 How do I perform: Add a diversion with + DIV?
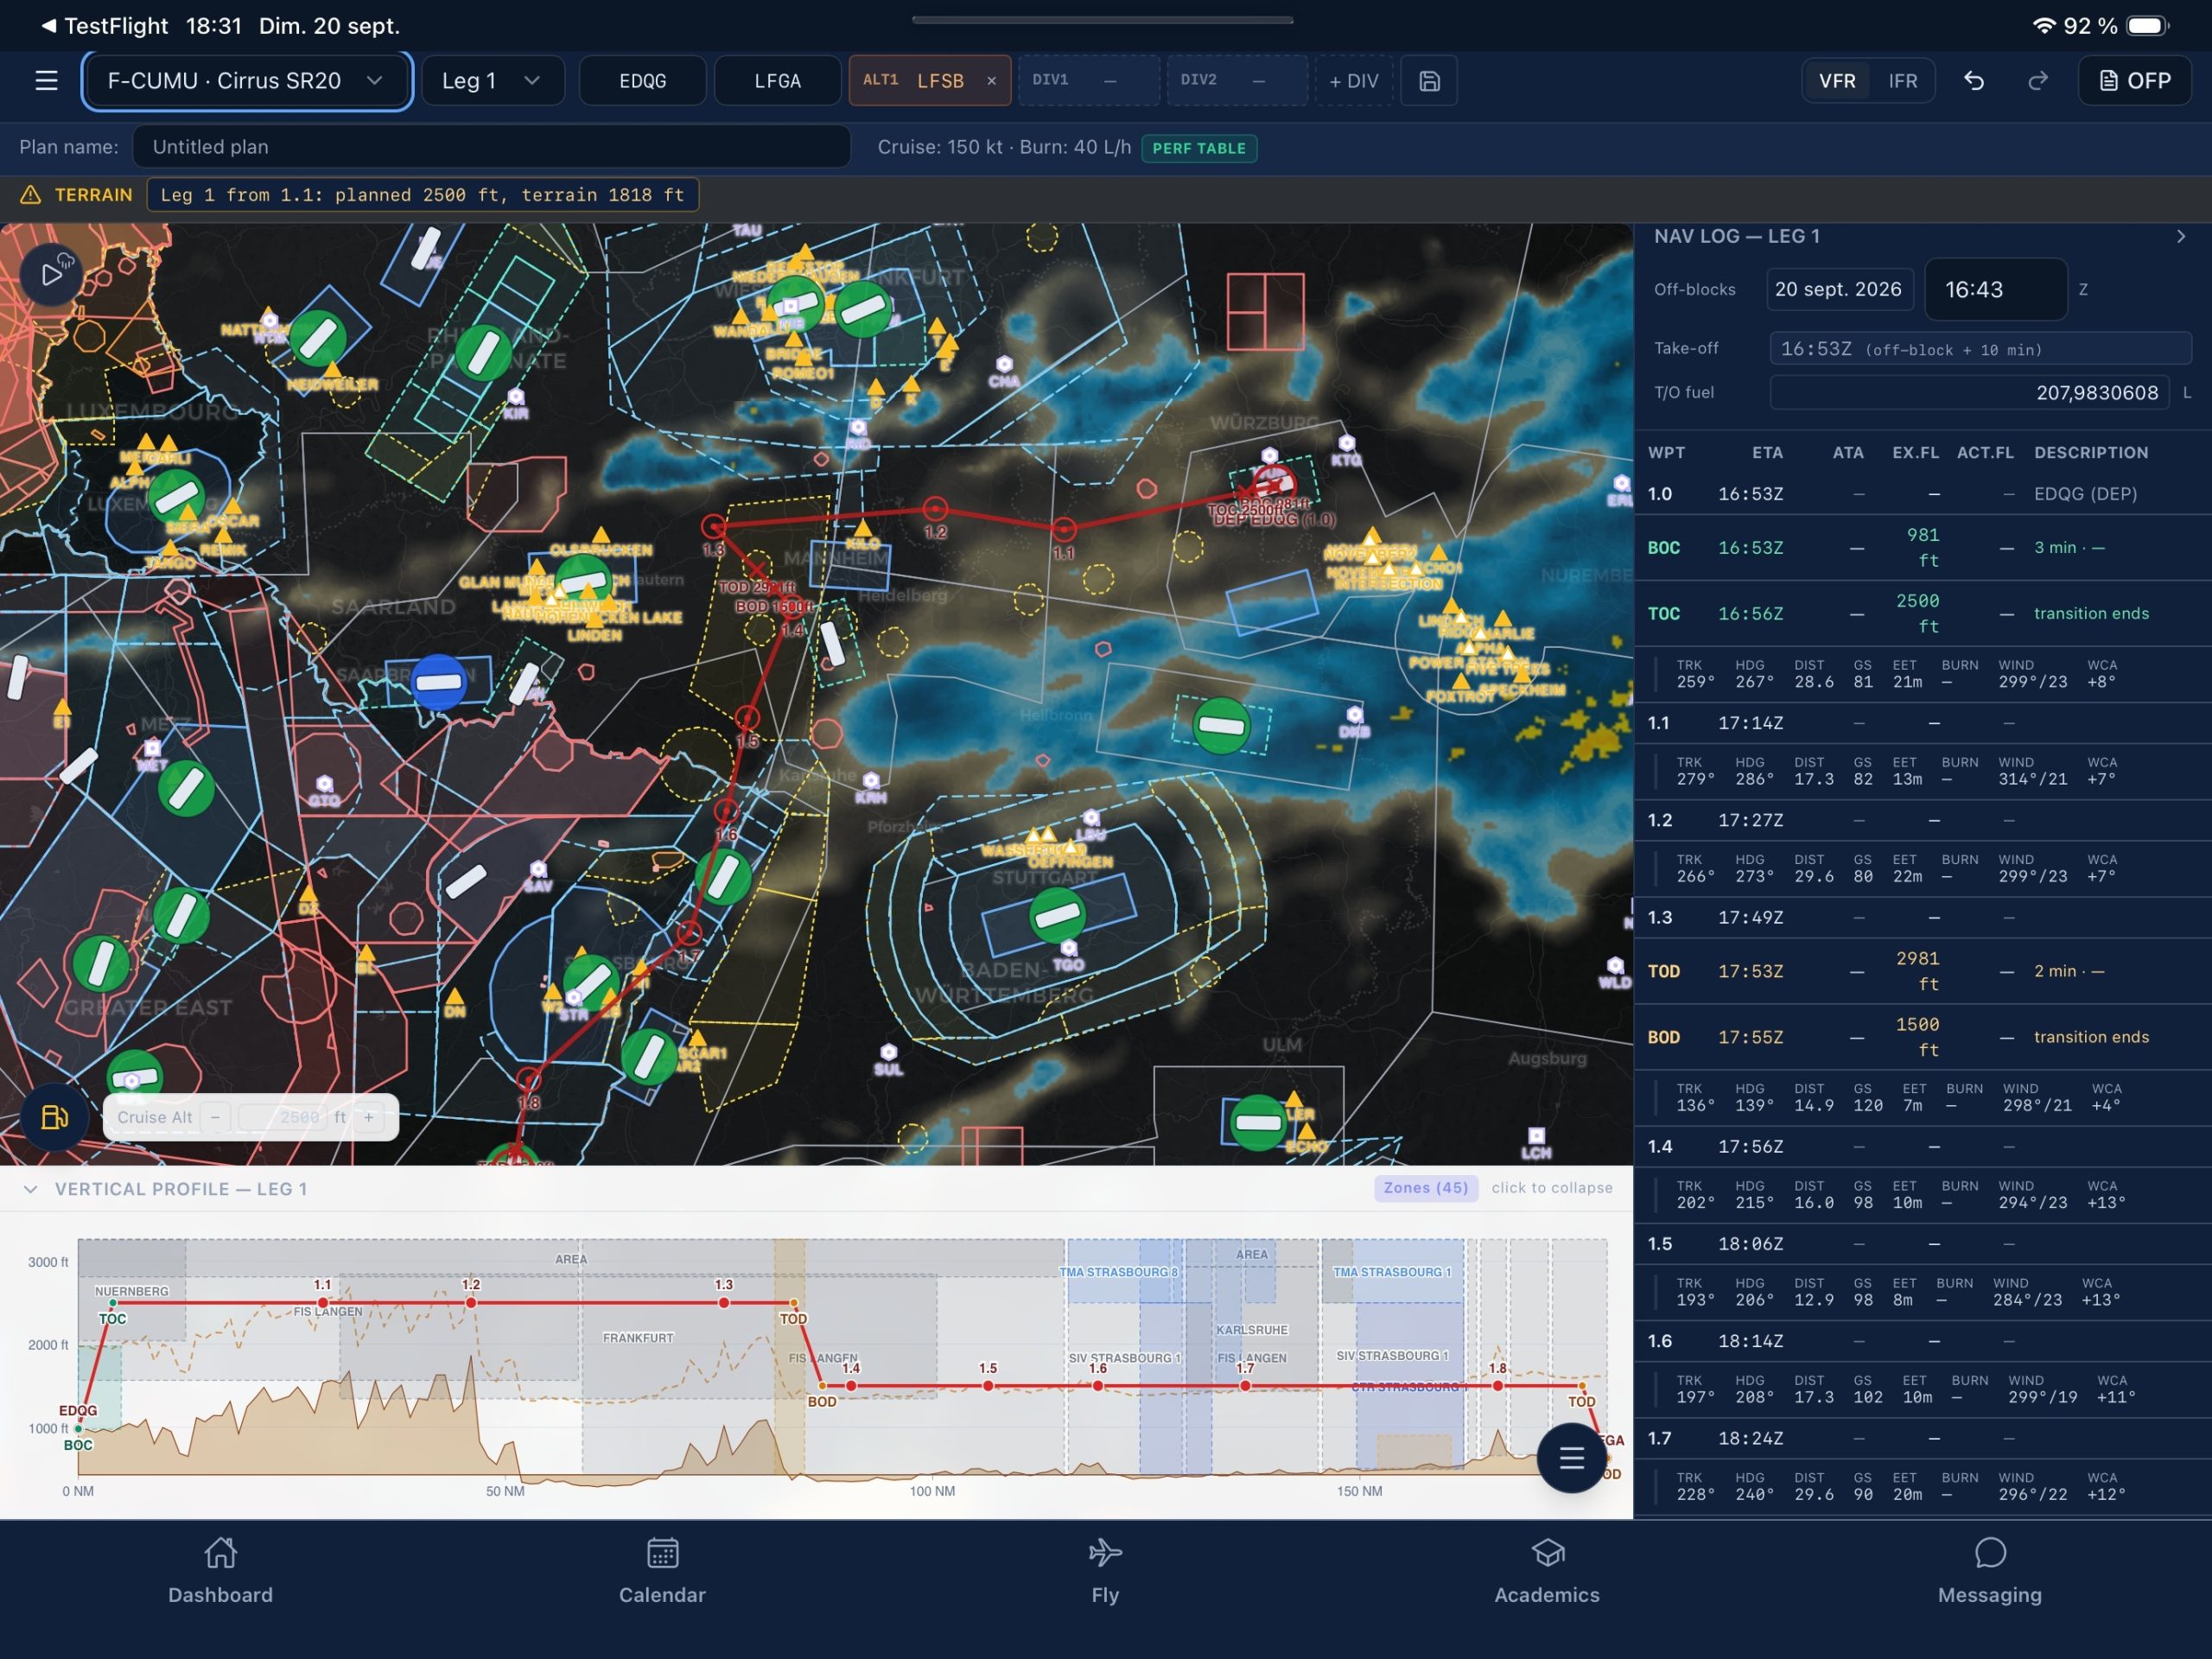coord(1353,81)
